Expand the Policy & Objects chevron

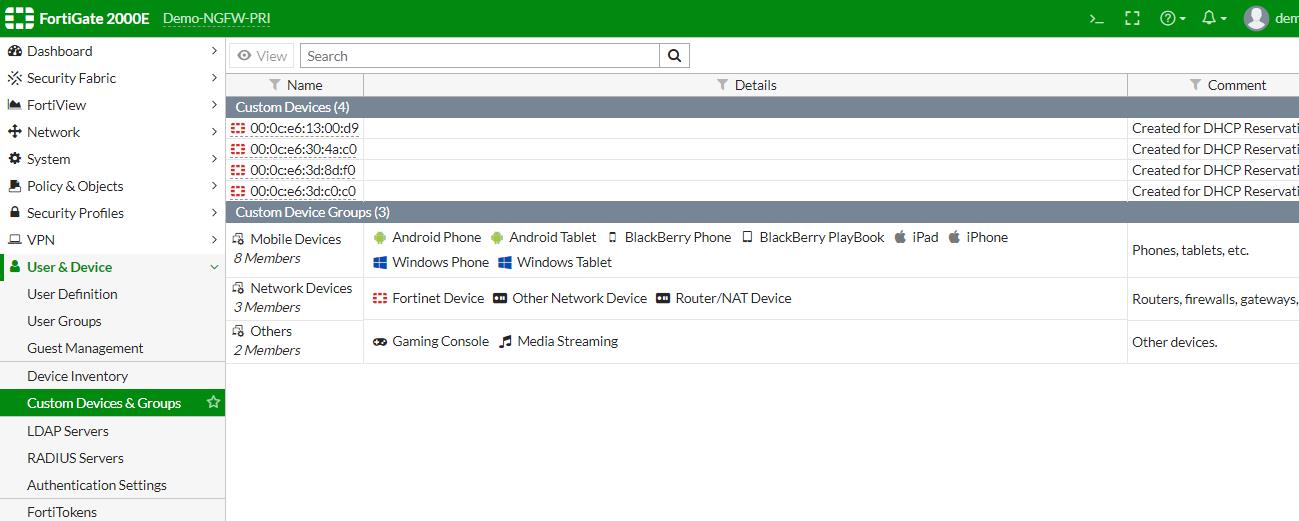coord(214,186)
